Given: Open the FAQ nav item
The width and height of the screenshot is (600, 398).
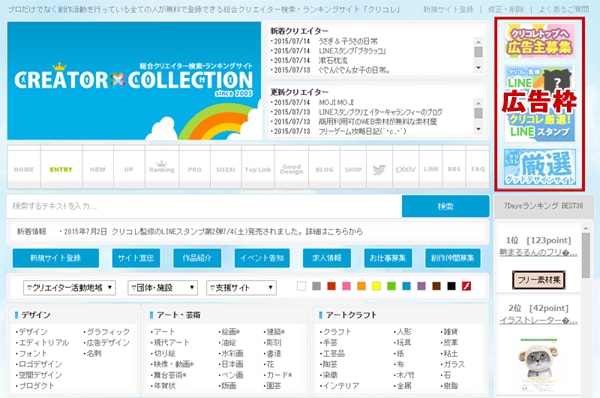Looking at the screenshot, I should coord(478,169).
